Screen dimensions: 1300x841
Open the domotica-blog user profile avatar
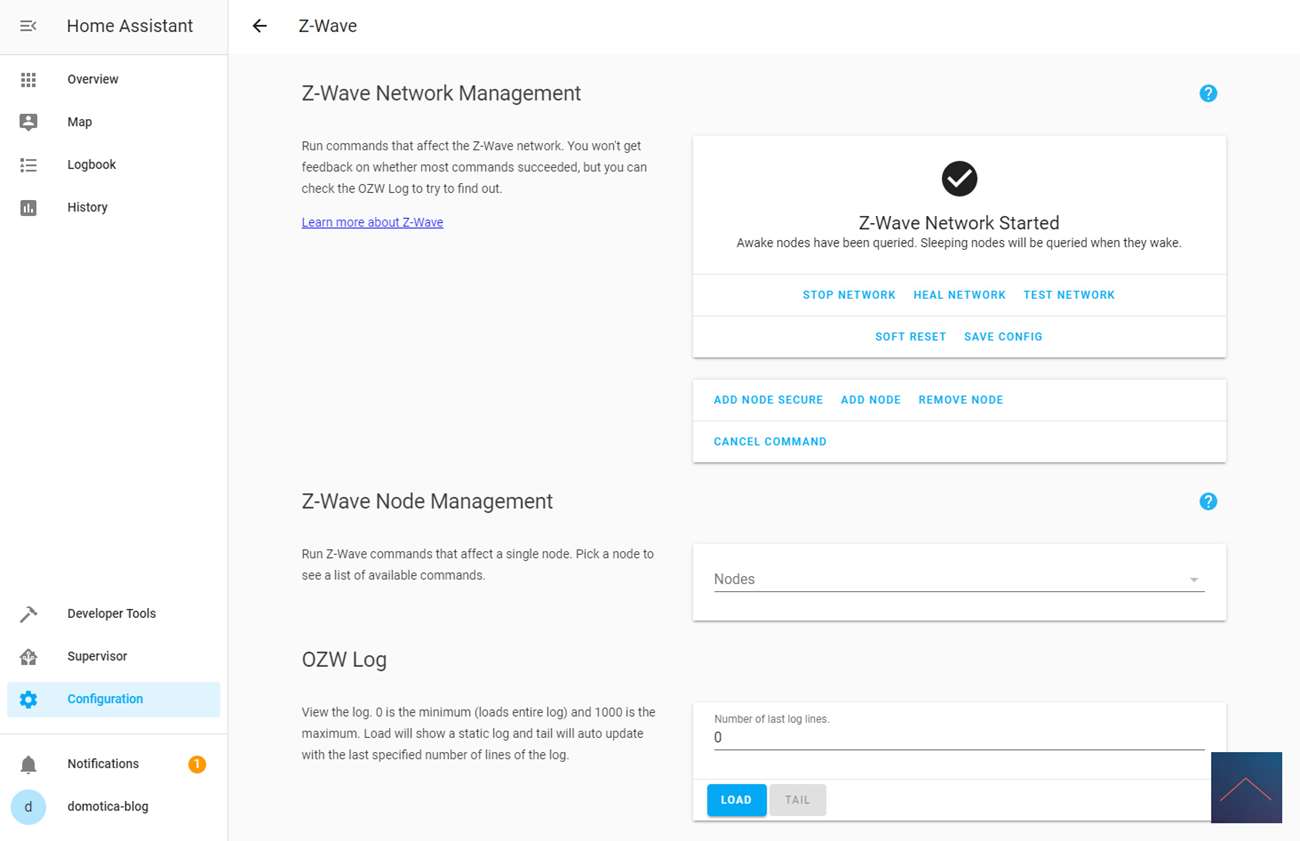click(28, 806)
